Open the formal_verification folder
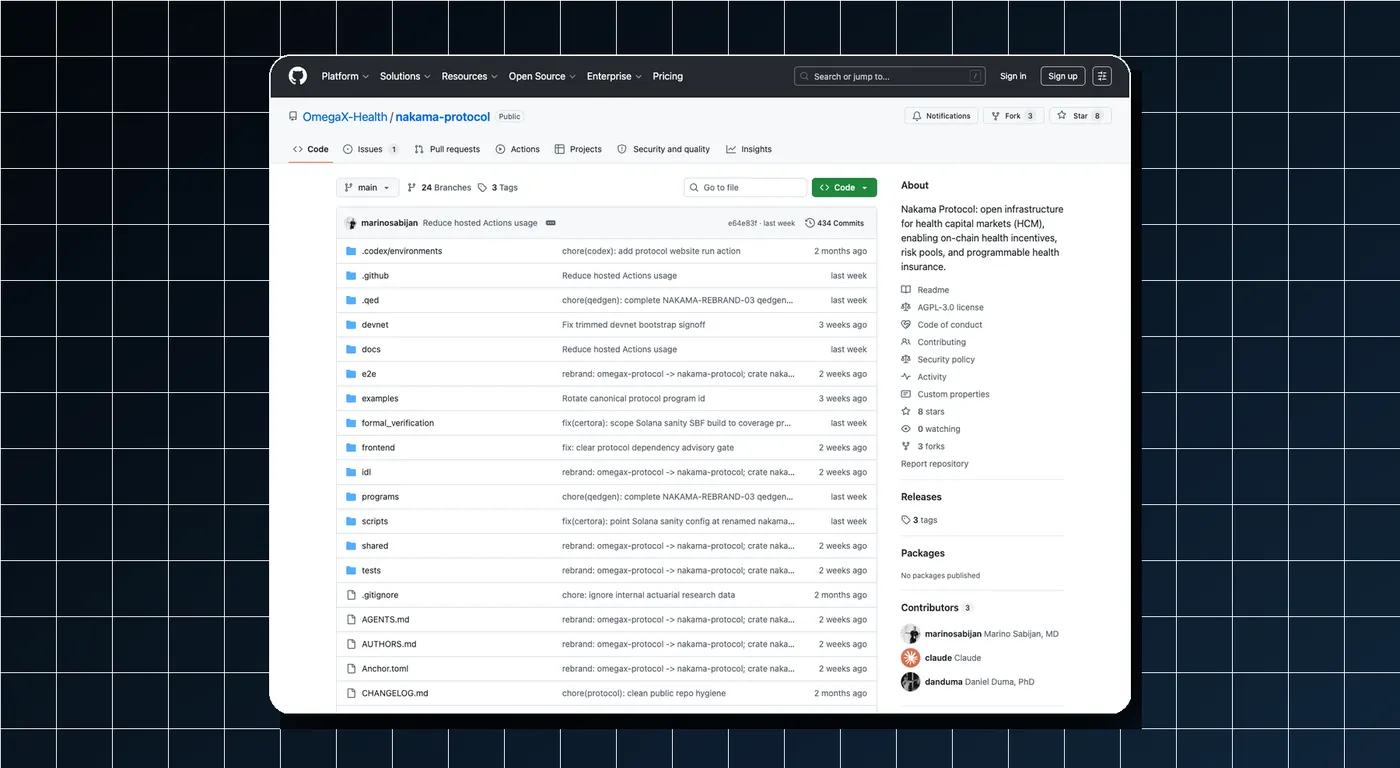This screenshot has height=768, width=1400. (398, 423)
